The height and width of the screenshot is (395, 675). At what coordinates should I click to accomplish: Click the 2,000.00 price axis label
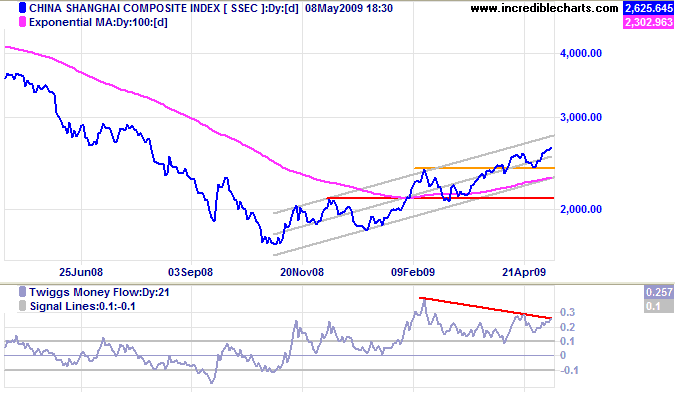581,209
